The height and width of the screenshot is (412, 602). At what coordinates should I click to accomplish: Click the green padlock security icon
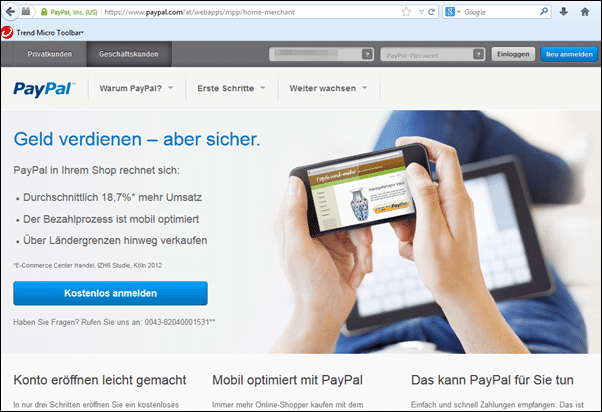[44, 12]
